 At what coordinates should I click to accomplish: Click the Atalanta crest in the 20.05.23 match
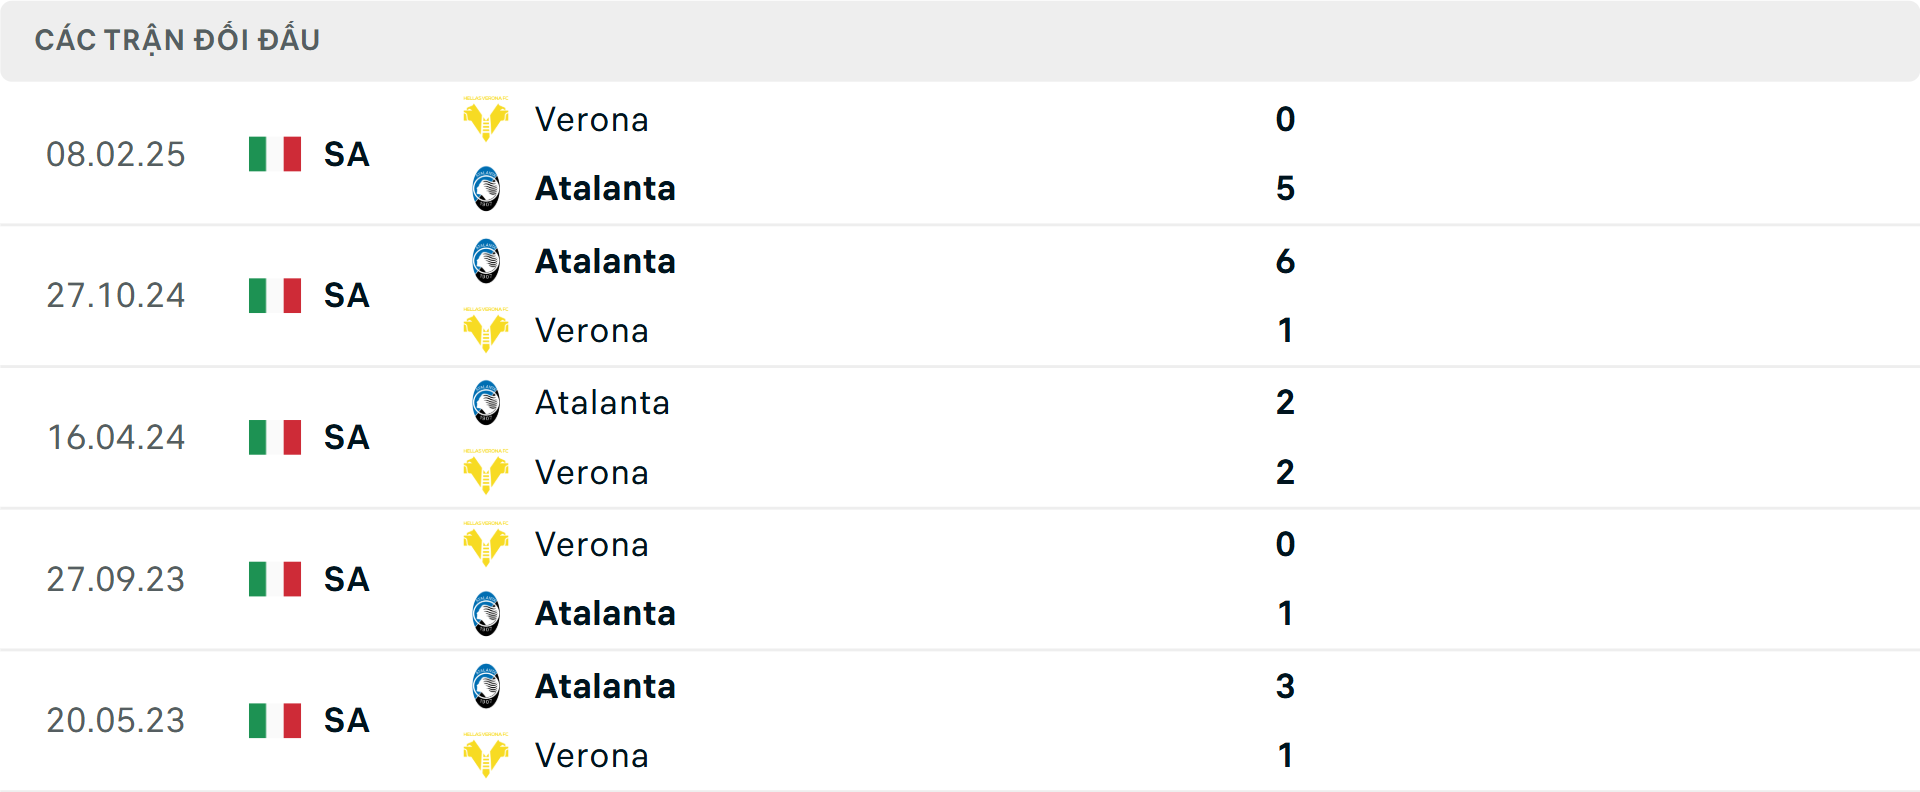pos(486,686)
